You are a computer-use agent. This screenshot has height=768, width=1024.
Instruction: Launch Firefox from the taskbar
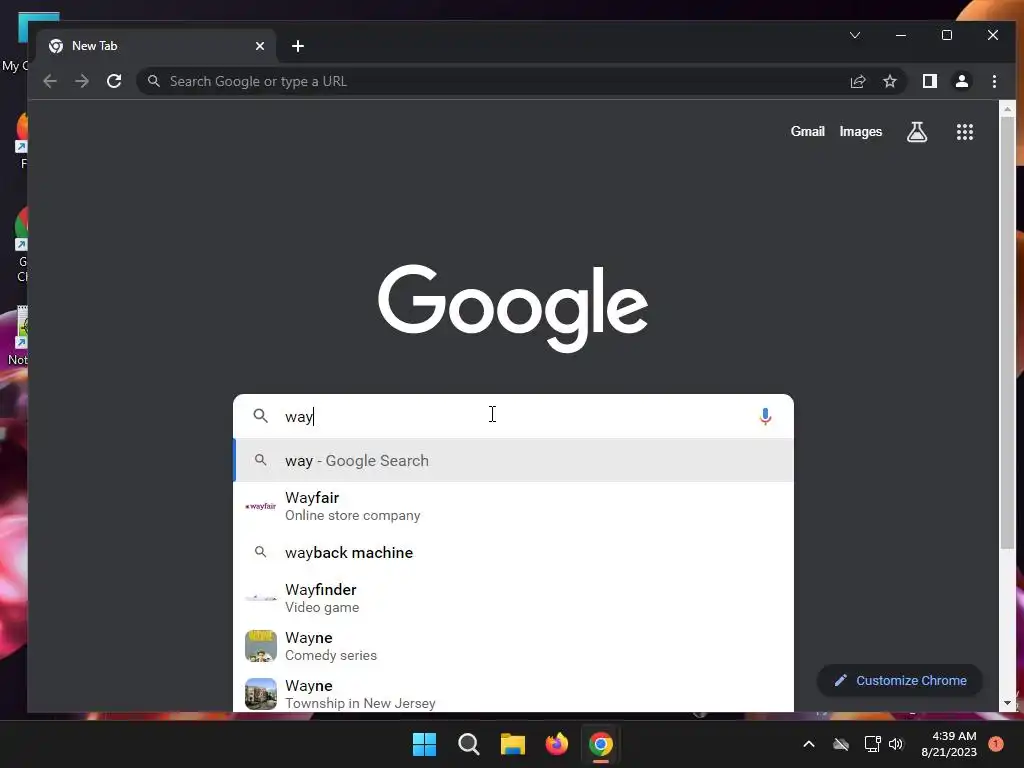pyautogui.click(x=556, y=744)
